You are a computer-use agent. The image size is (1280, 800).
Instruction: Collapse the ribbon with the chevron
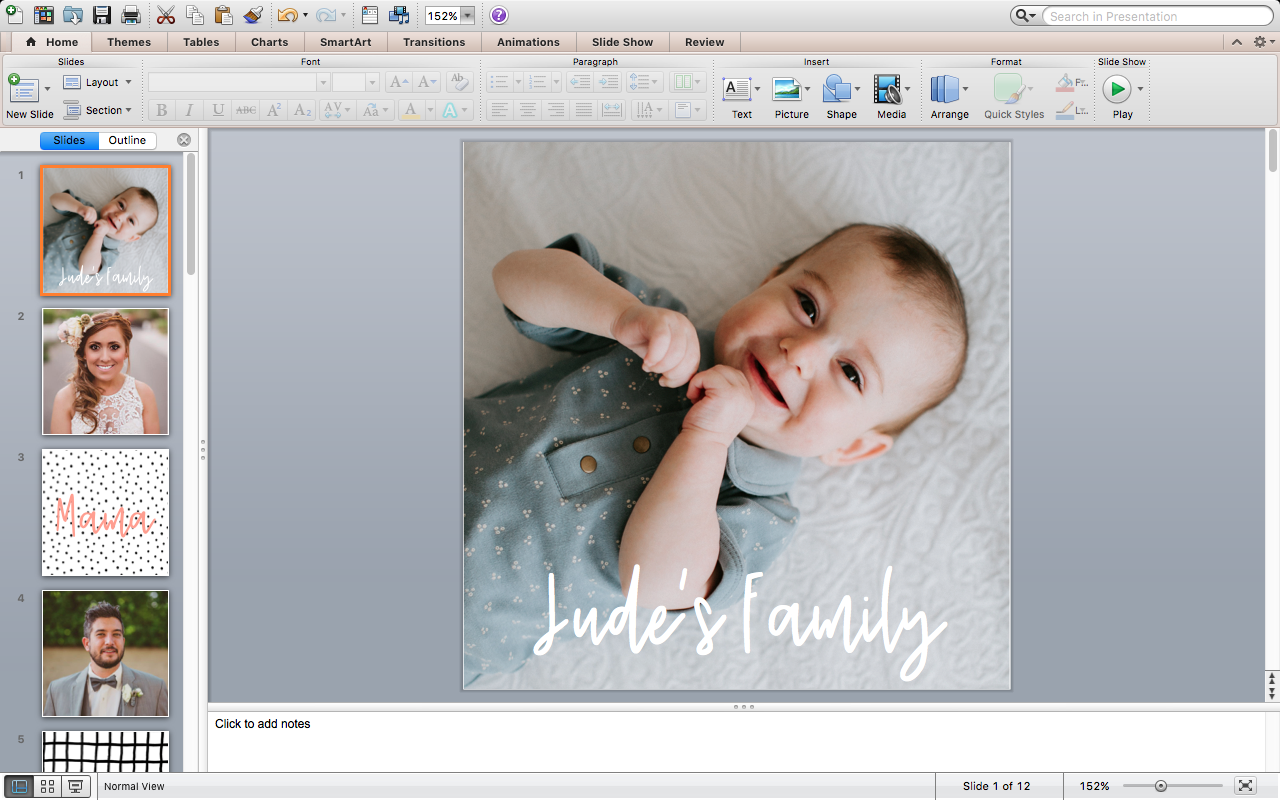1237,42
